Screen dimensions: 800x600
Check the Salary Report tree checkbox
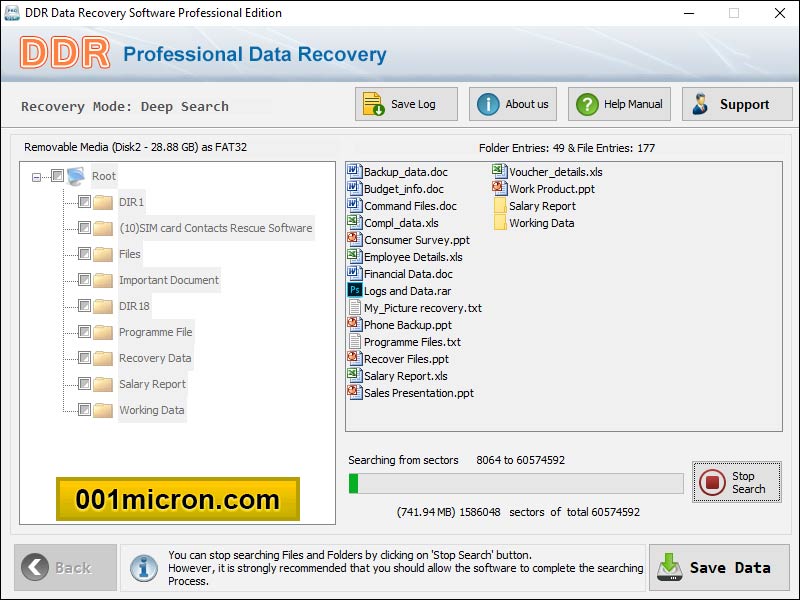[85, 384]
